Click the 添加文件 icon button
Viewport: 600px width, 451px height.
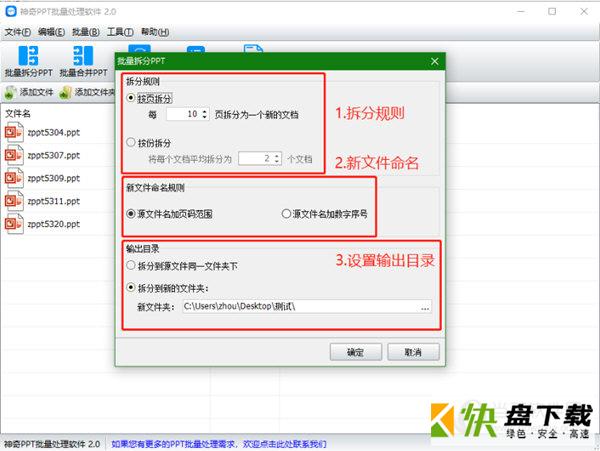tap(10, 92)
